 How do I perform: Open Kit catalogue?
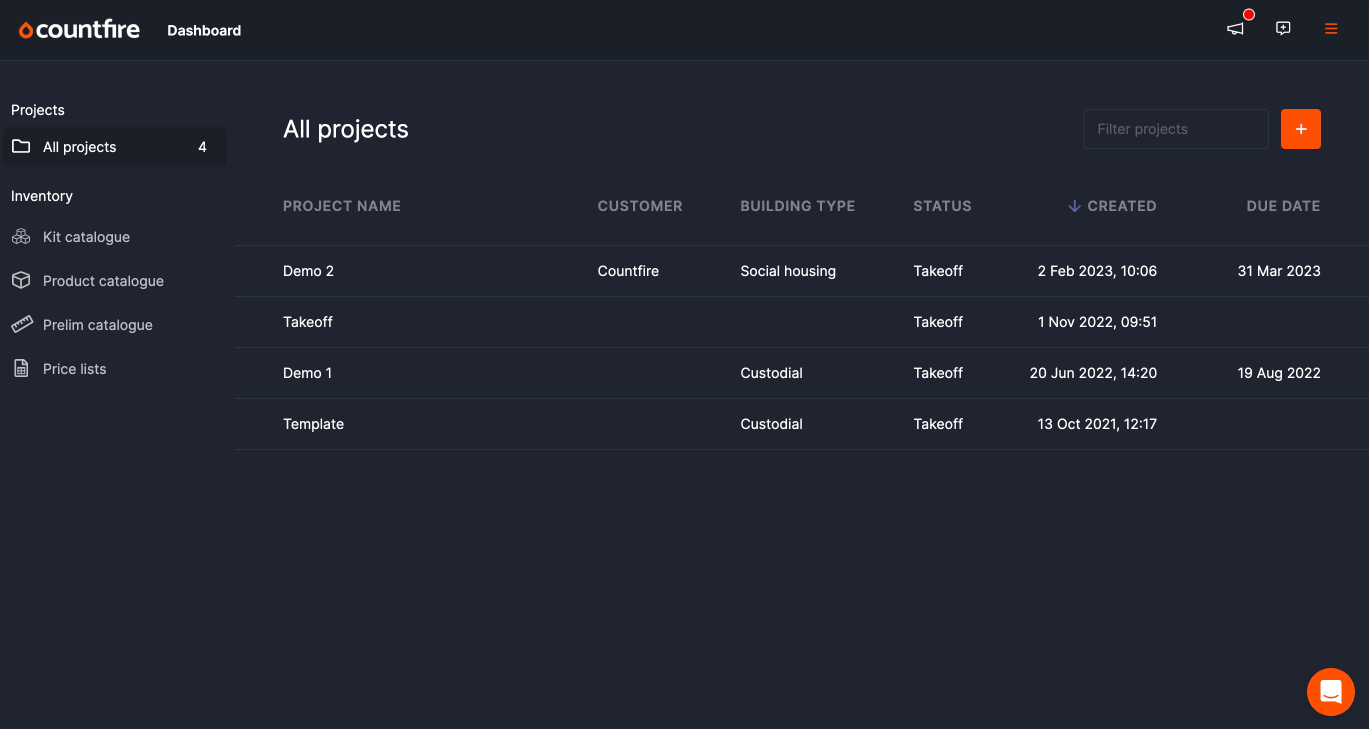pyautogui.click(x=86, y=237)
